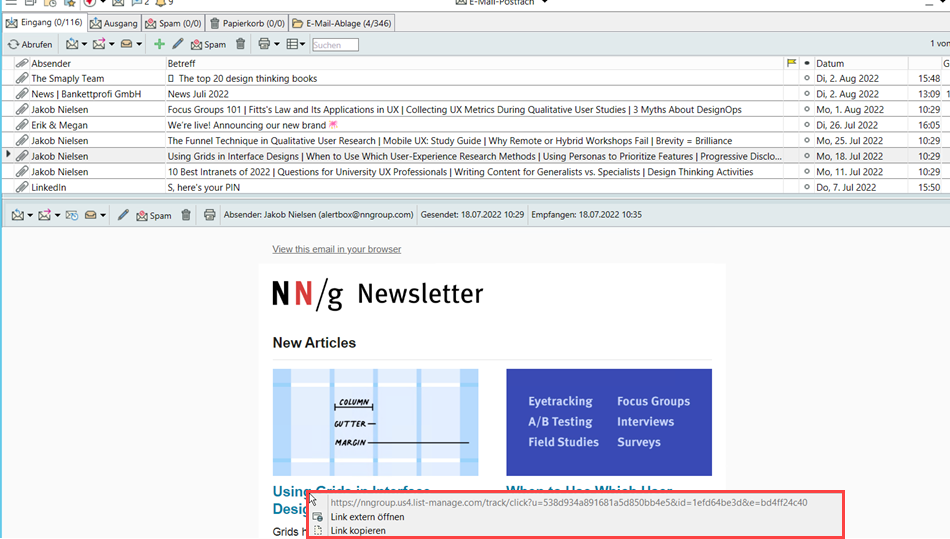Click the Abrufen refresh button
Viewport: 950px width, 539px height.
coord(30,44)
